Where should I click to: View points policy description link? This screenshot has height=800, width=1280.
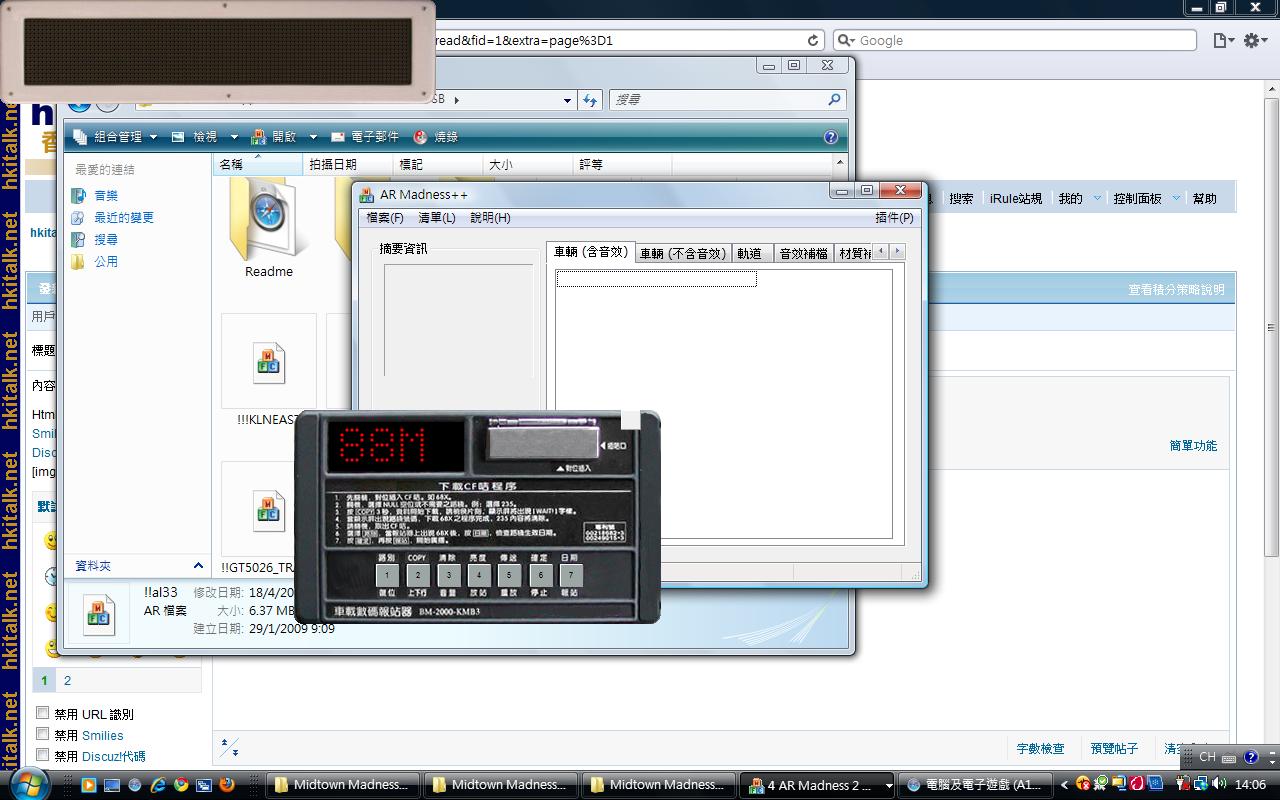1176,289
